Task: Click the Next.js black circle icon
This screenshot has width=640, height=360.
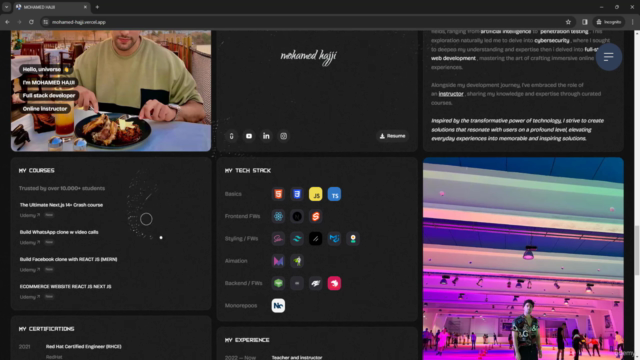Action: (x=297, y=216)
